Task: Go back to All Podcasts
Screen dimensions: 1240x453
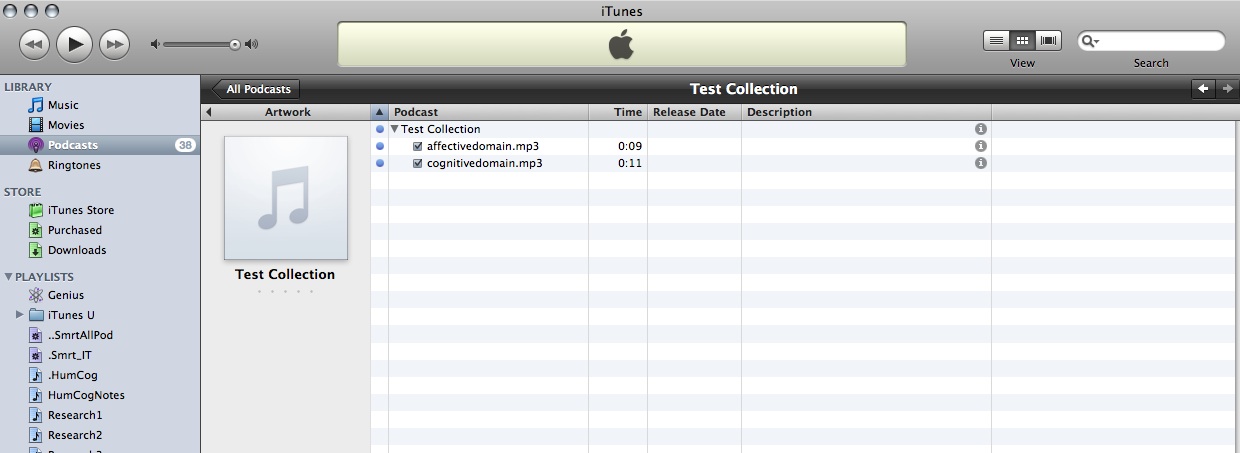Action: click(x=256, y=89)
